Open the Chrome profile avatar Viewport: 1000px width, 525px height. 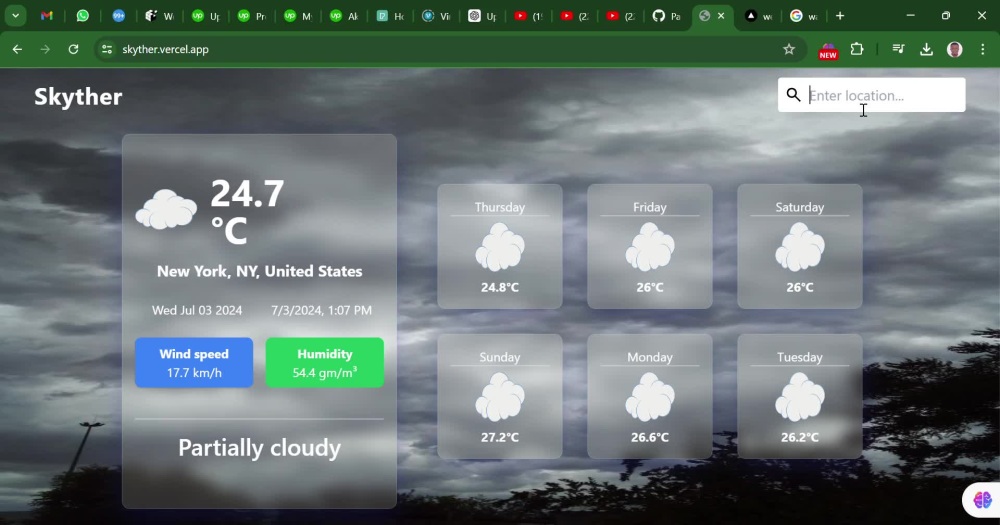pos(955,49)
